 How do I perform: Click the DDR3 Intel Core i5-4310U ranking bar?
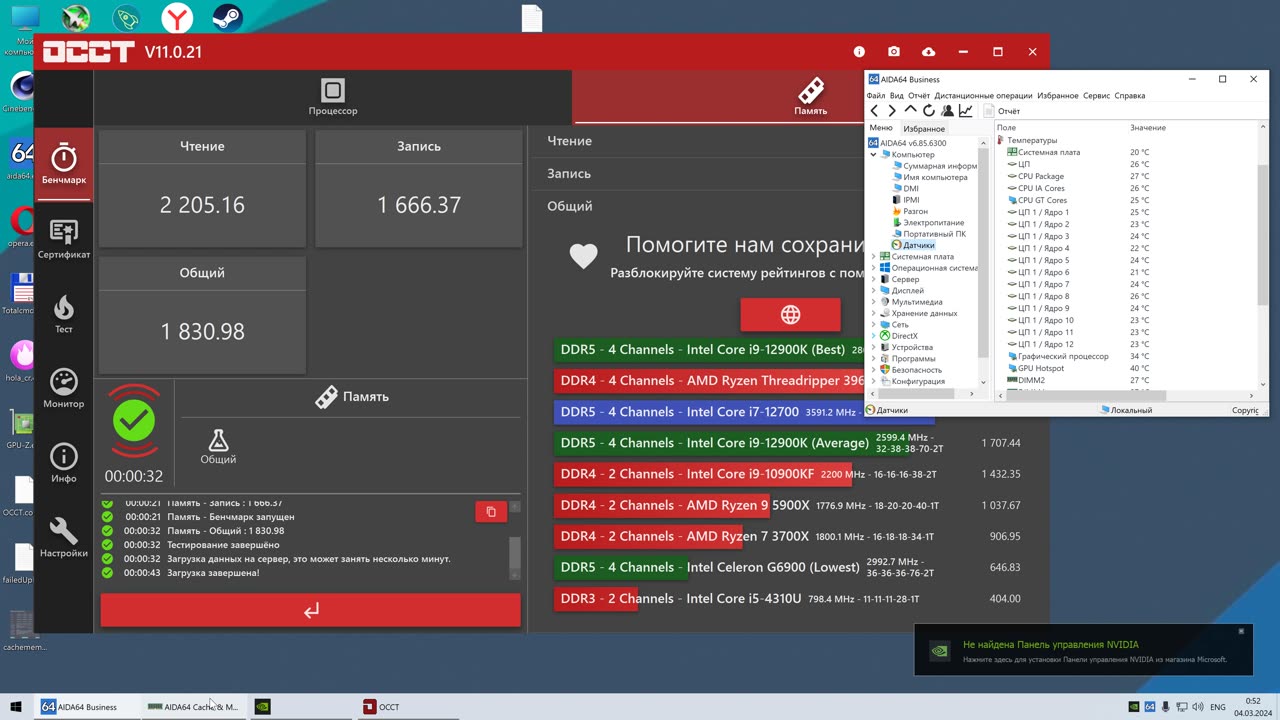[596, 598]
